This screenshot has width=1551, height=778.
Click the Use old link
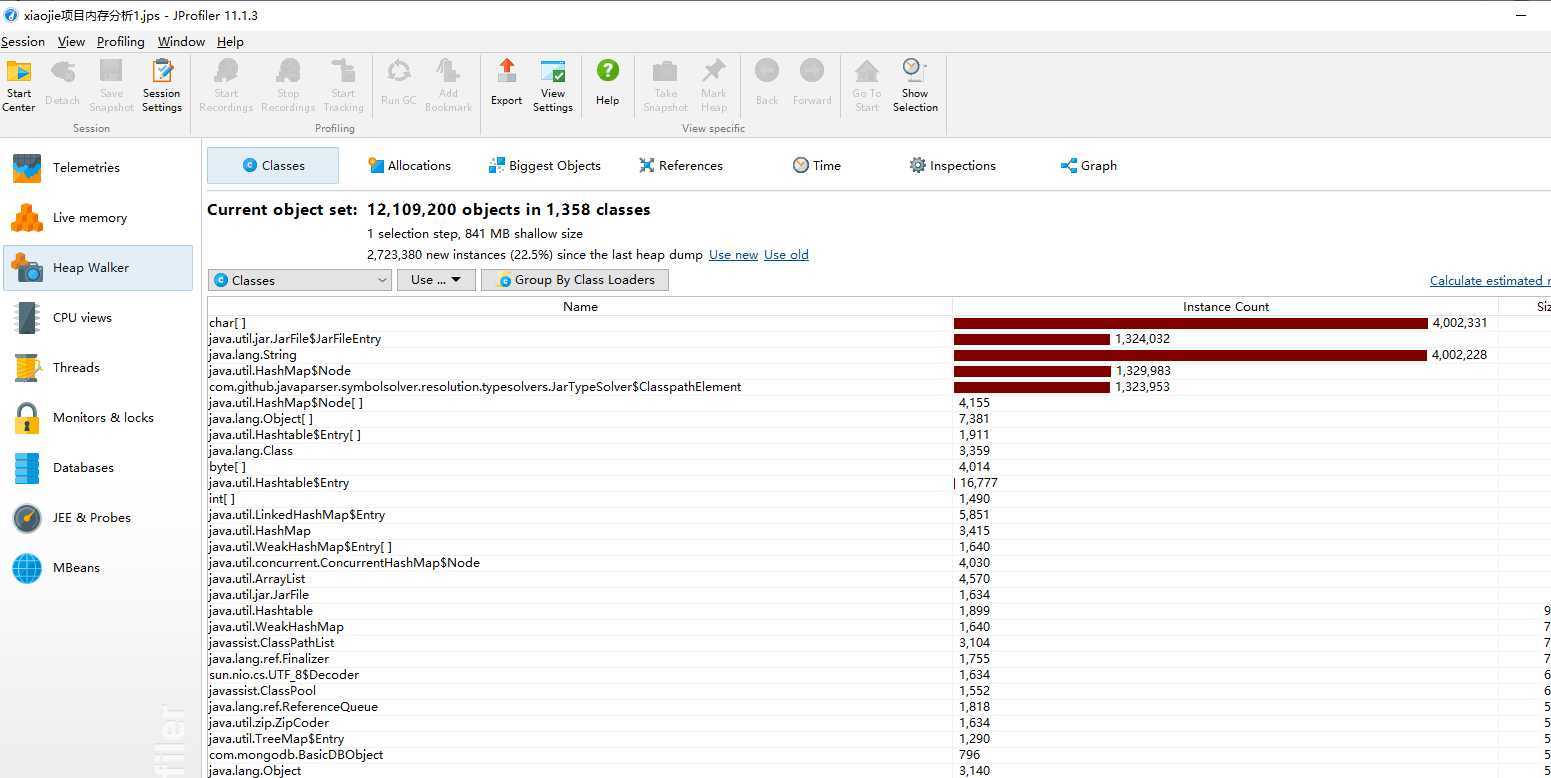coord(786,255)
